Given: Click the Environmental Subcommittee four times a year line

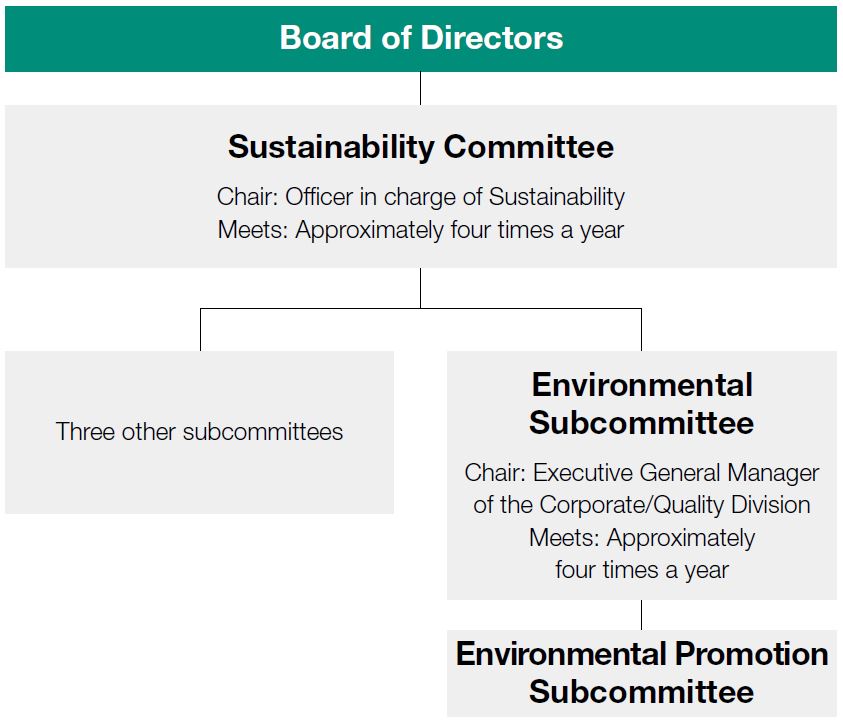Looking at the screenshot, I should 641,570.
